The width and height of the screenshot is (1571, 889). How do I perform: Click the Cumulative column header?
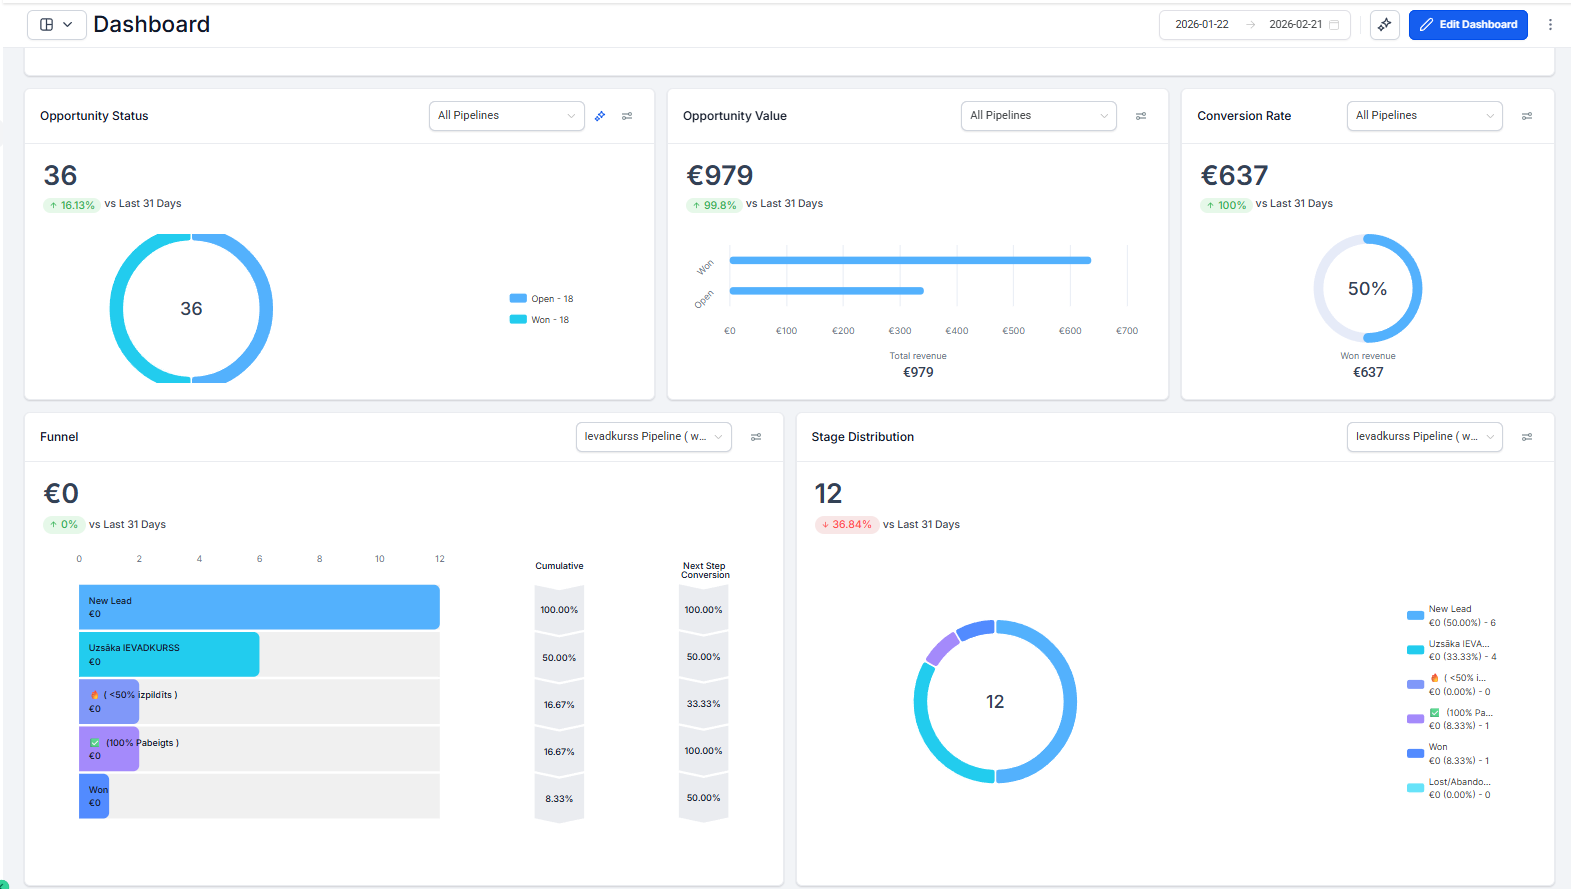[x=559, y=566]
